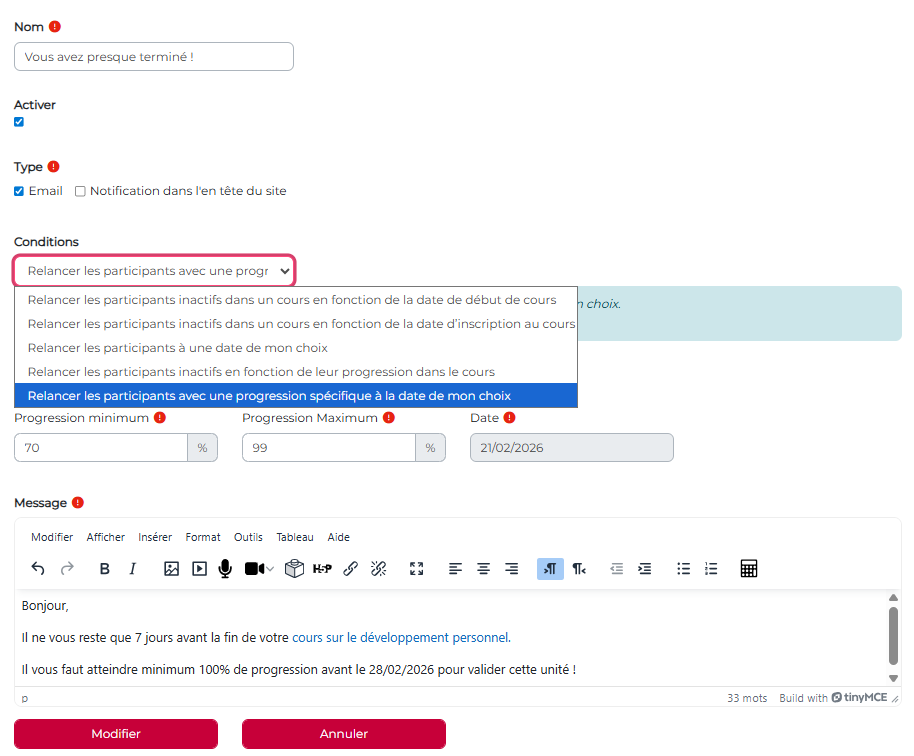914x756 pixels.
Task: Toggle fullscreen mode in the editor
Action: [x=417, y=569]
